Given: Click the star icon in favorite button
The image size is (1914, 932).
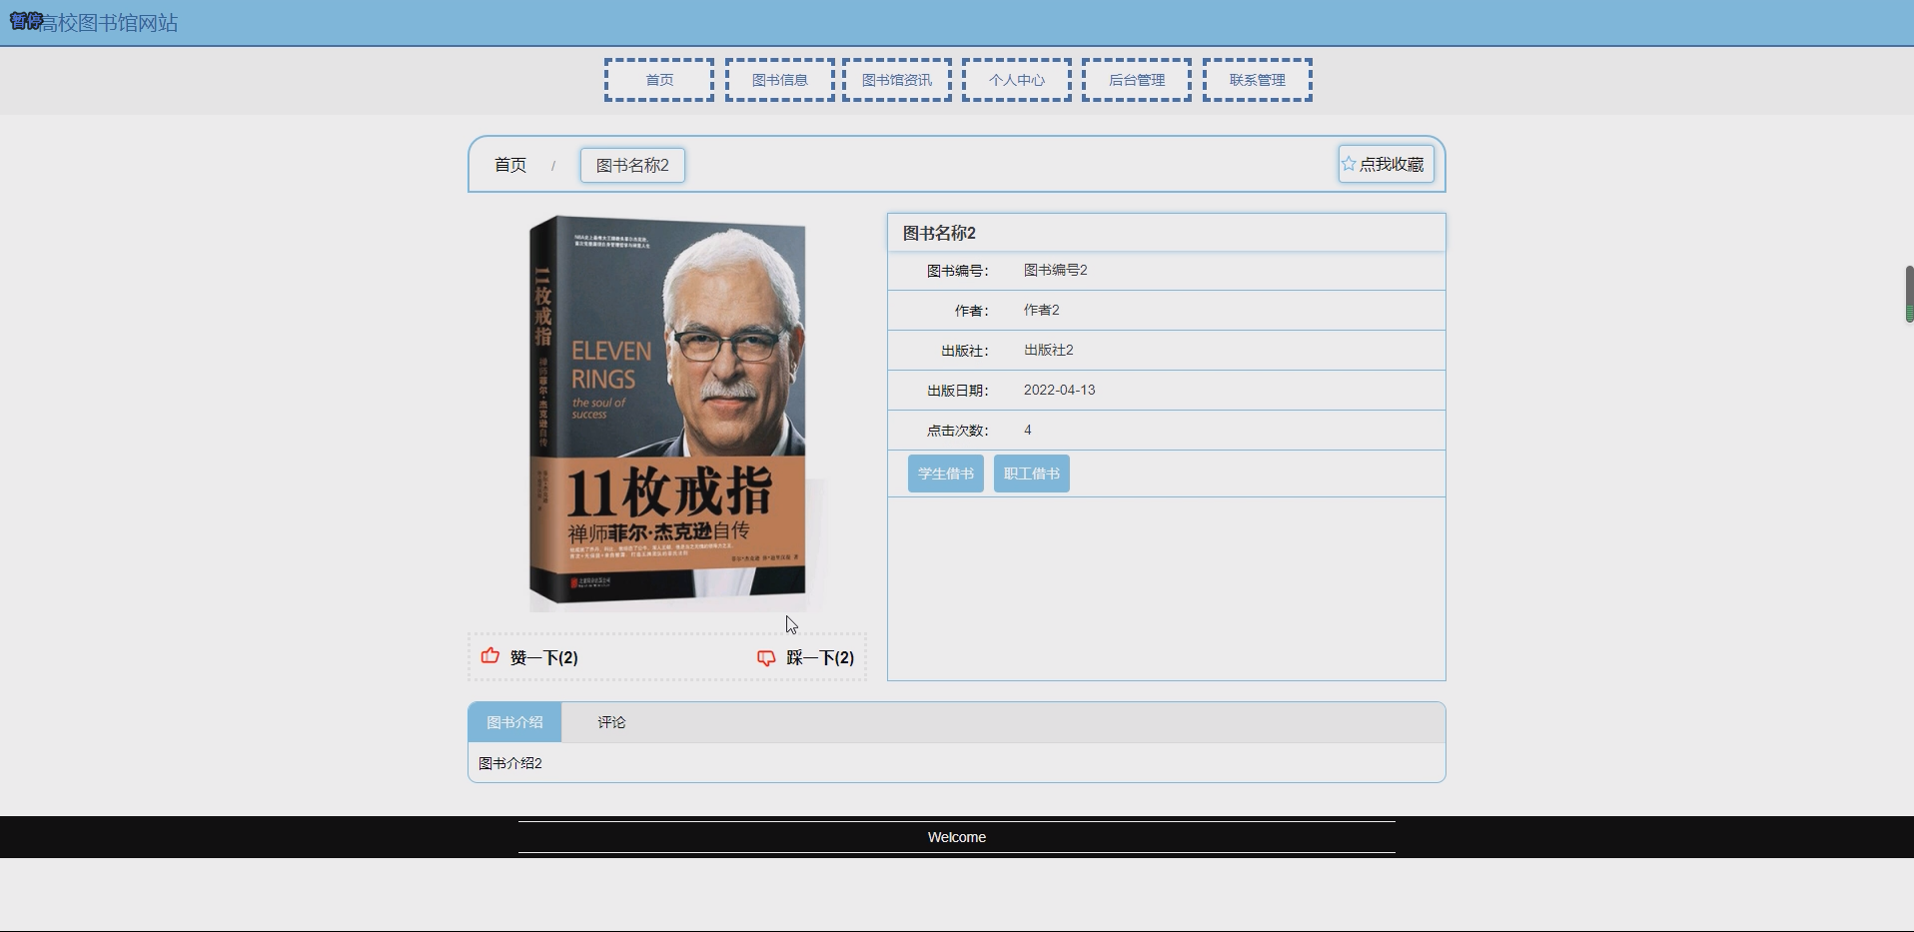Looking at the screenshot, I should (1349, 163).
